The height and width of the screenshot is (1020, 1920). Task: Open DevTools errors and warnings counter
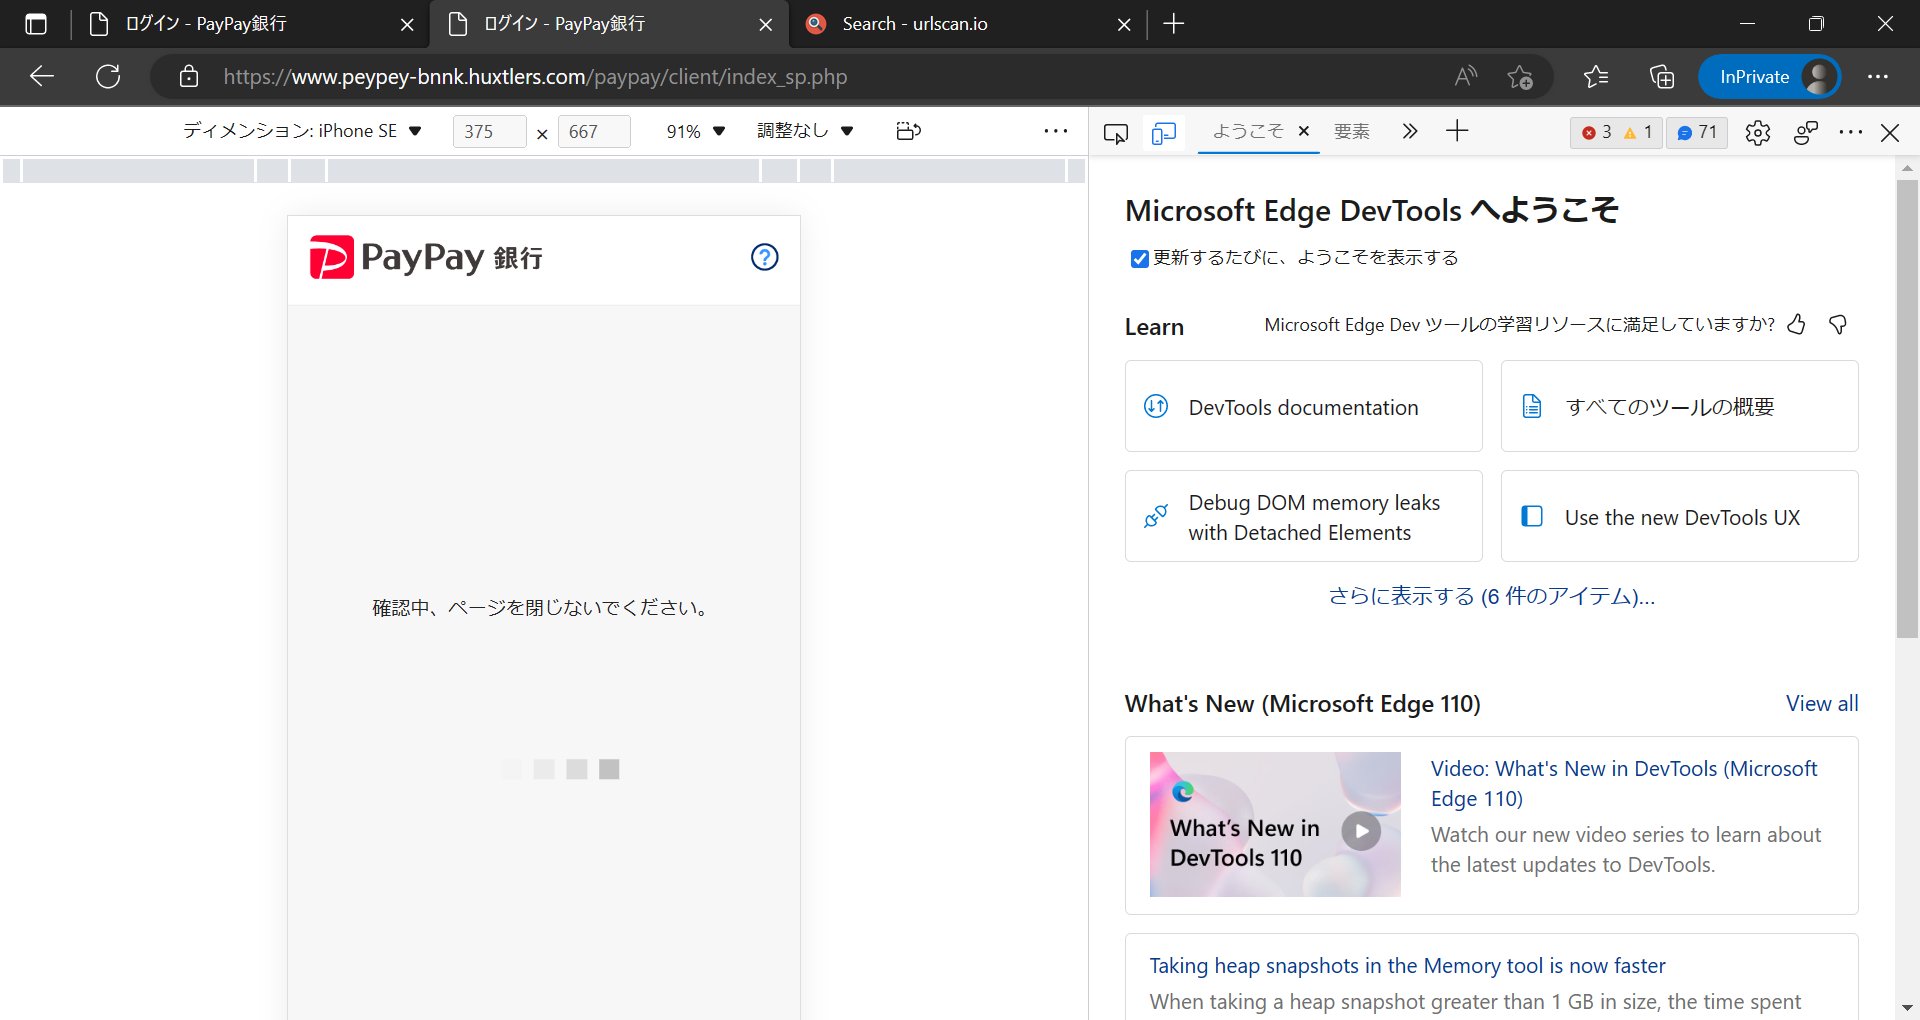(1616, 132)
